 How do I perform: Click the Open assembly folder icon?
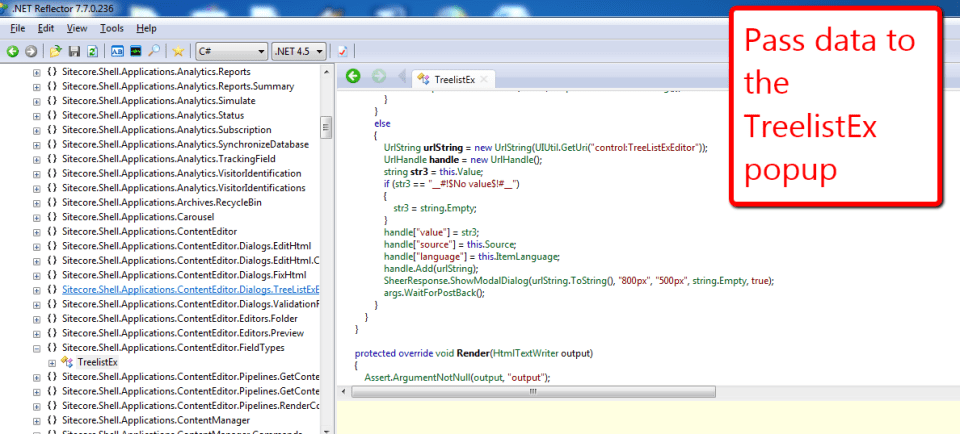(57, 50)
